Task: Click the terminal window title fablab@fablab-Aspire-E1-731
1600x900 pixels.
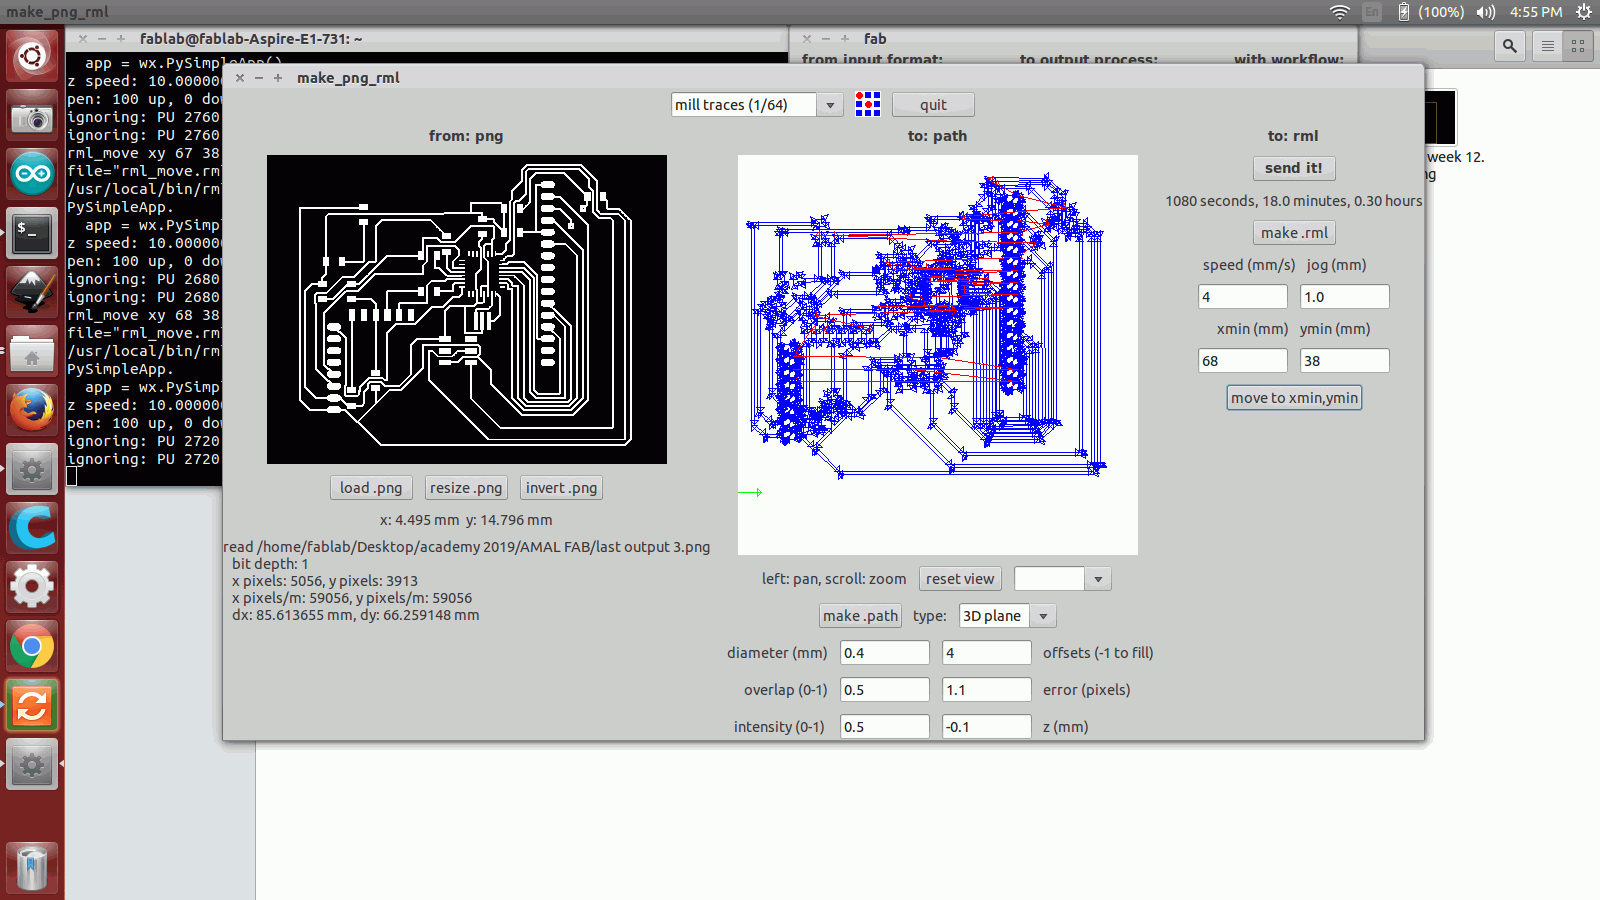Action: (x=251, y=38)
